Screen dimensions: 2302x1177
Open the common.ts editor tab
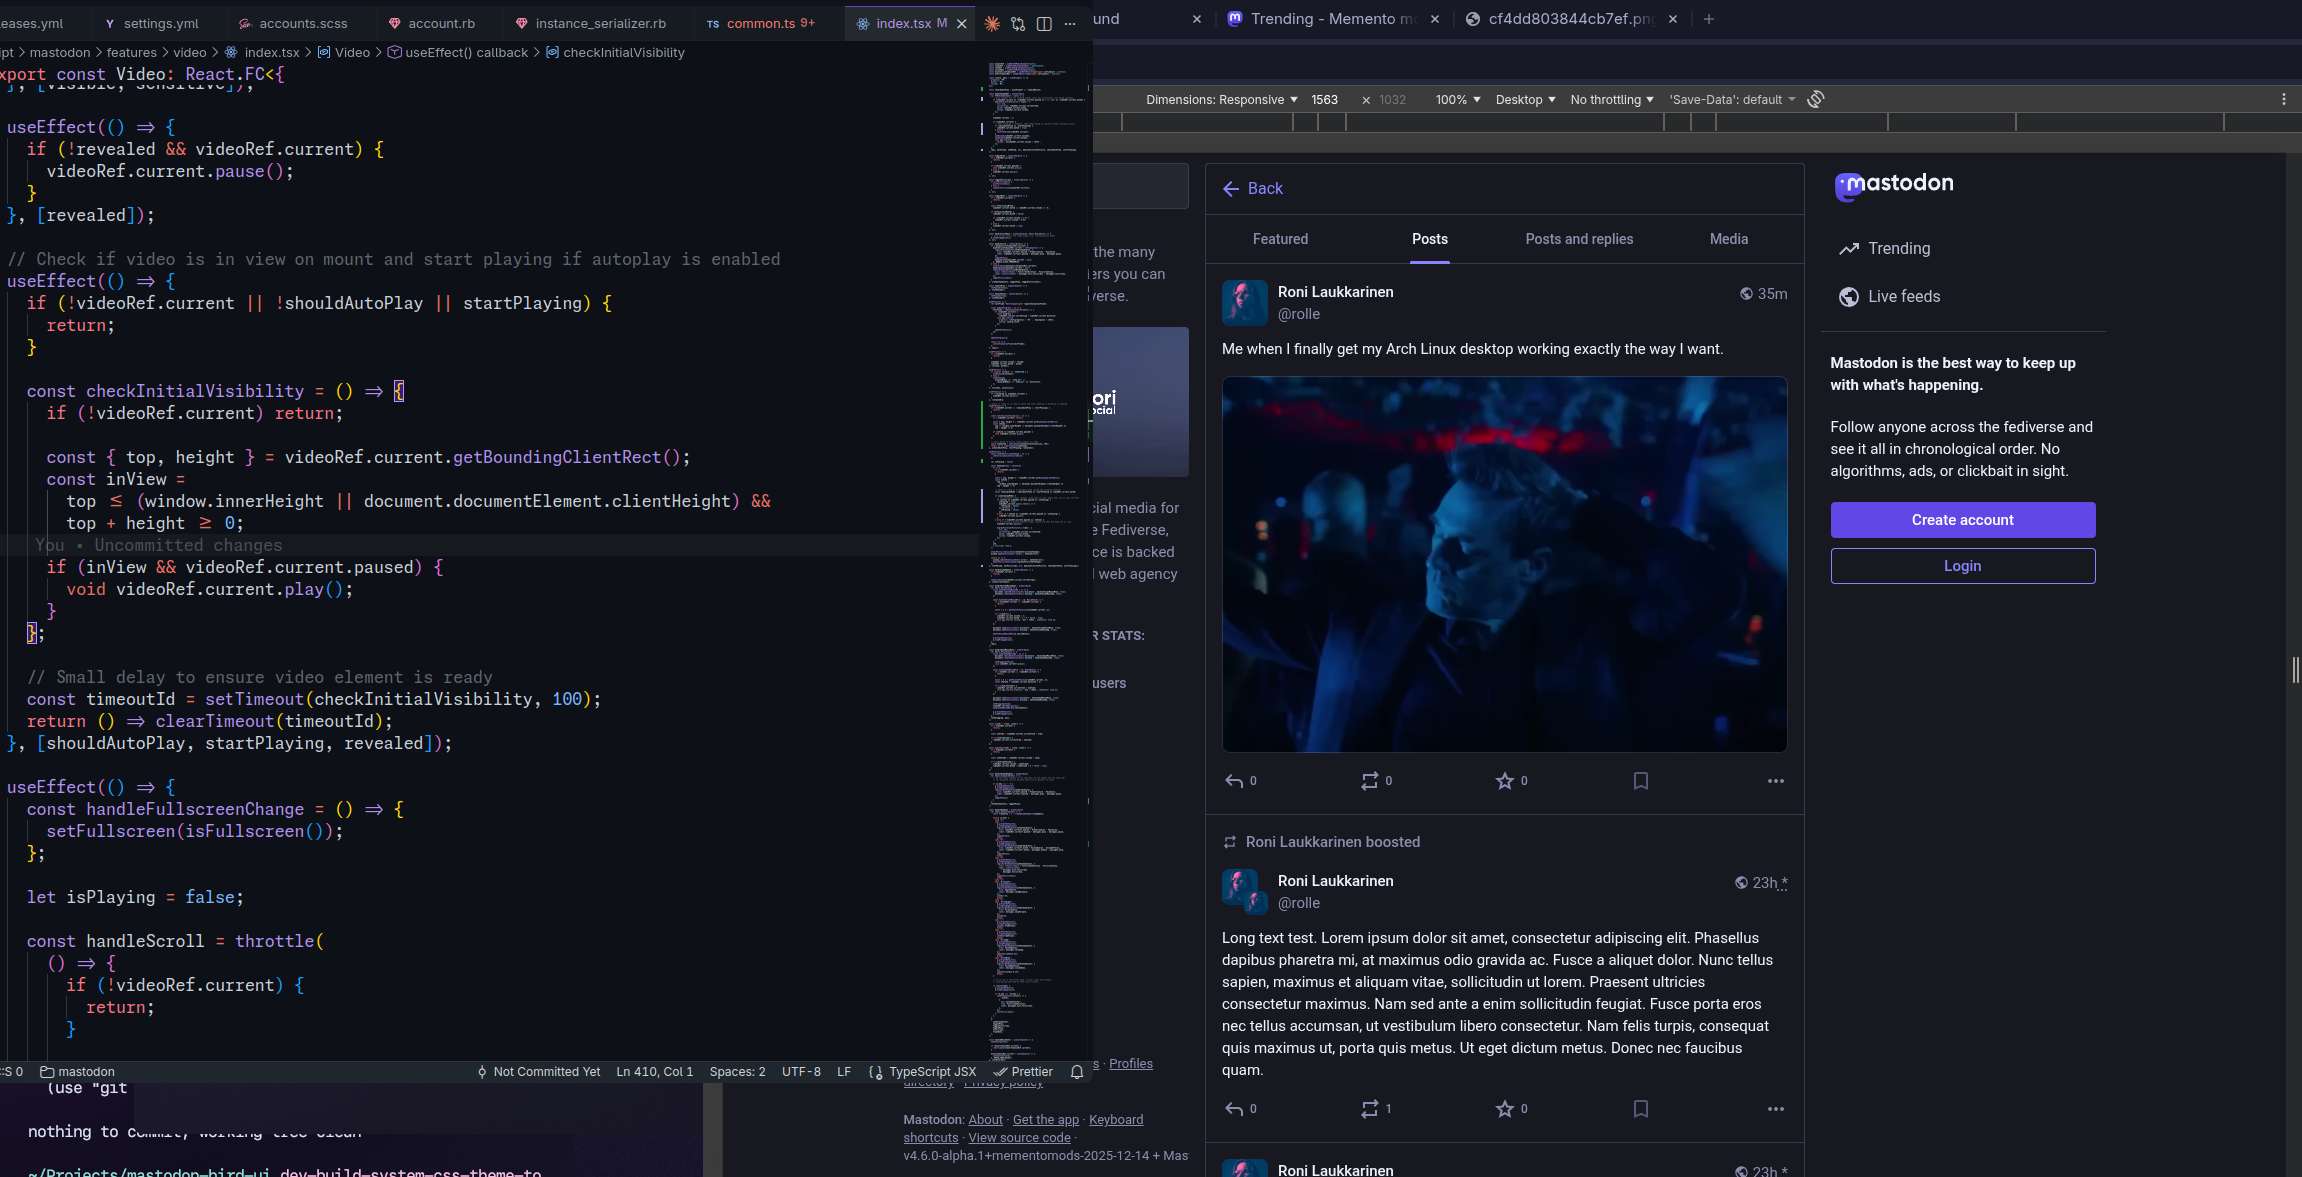point(760,23)
